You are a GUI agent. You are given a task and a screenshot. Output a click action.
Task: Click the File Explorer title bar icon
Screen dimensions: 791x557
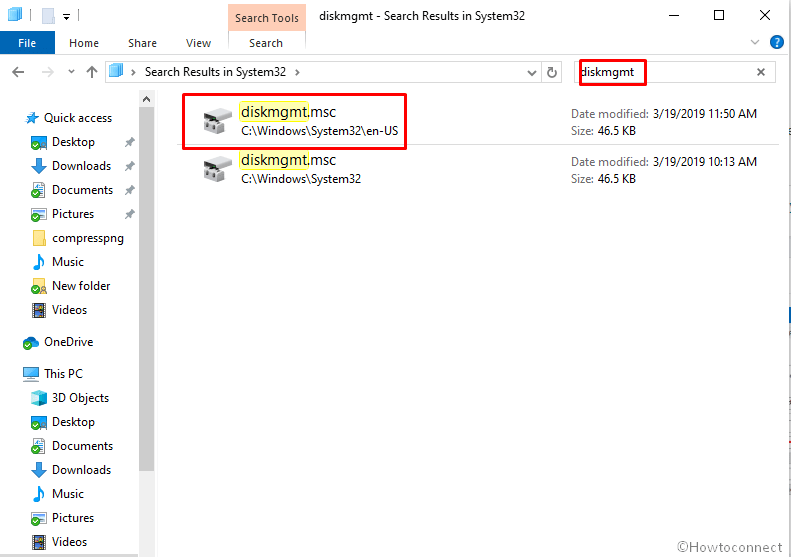pyautogui.click(x=15, y=15)
